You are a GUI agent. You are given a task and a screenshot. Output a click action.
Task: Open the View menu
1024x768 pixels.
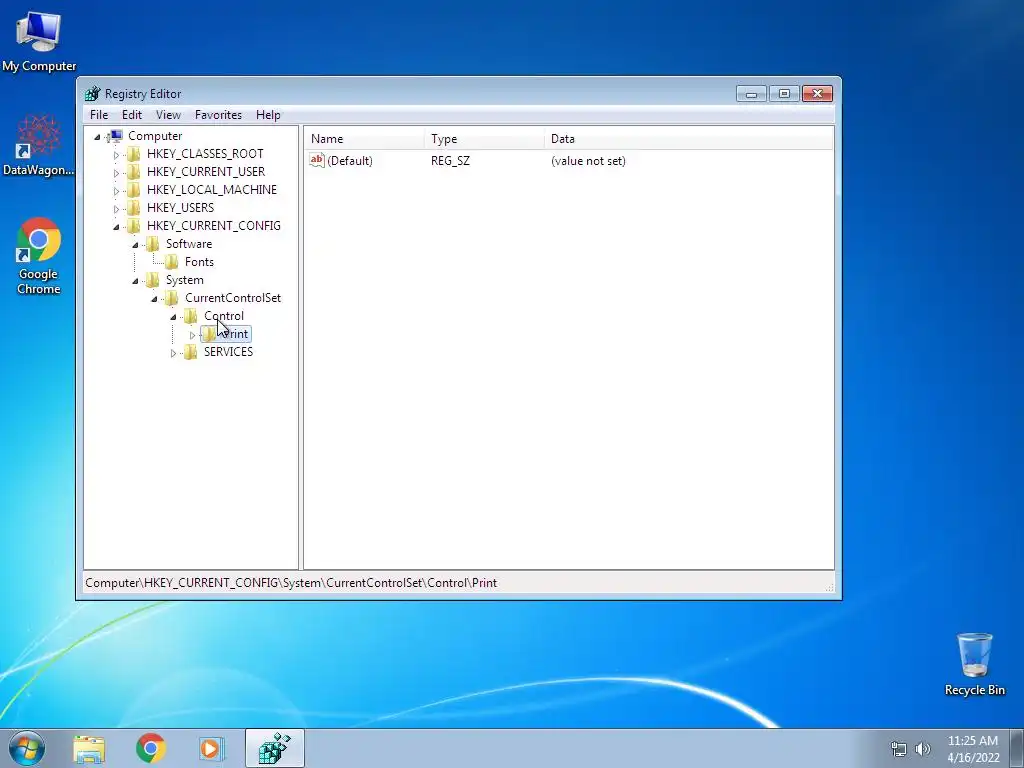click(x=168, y=115)
